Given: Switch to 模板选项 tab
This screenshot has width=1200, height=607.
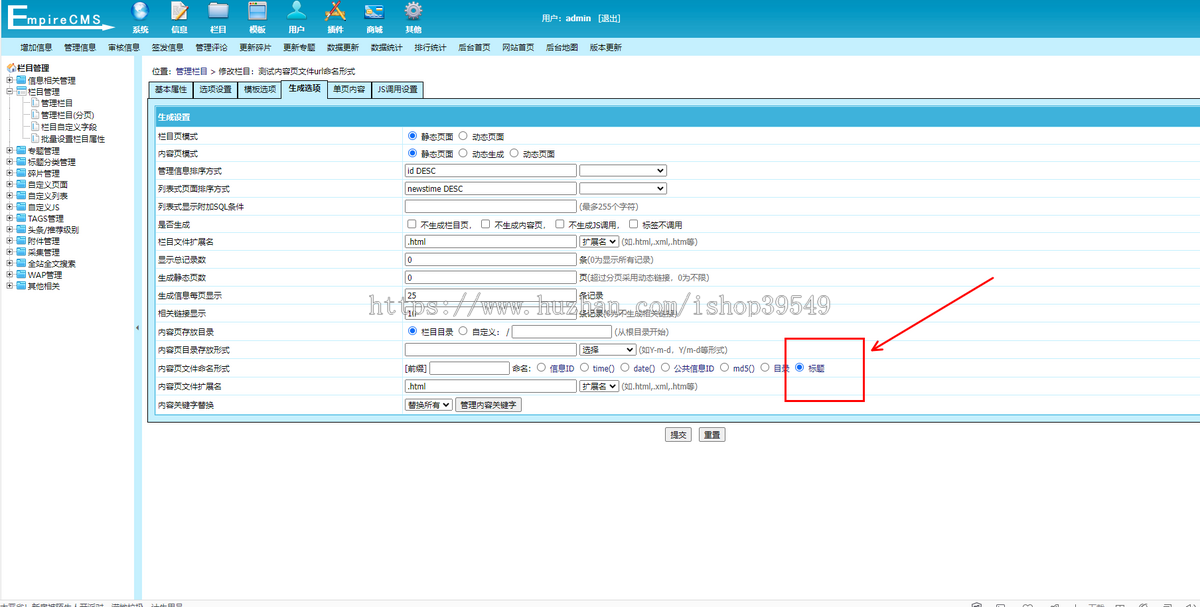Looking at the screenshot, I should (259, 90).
